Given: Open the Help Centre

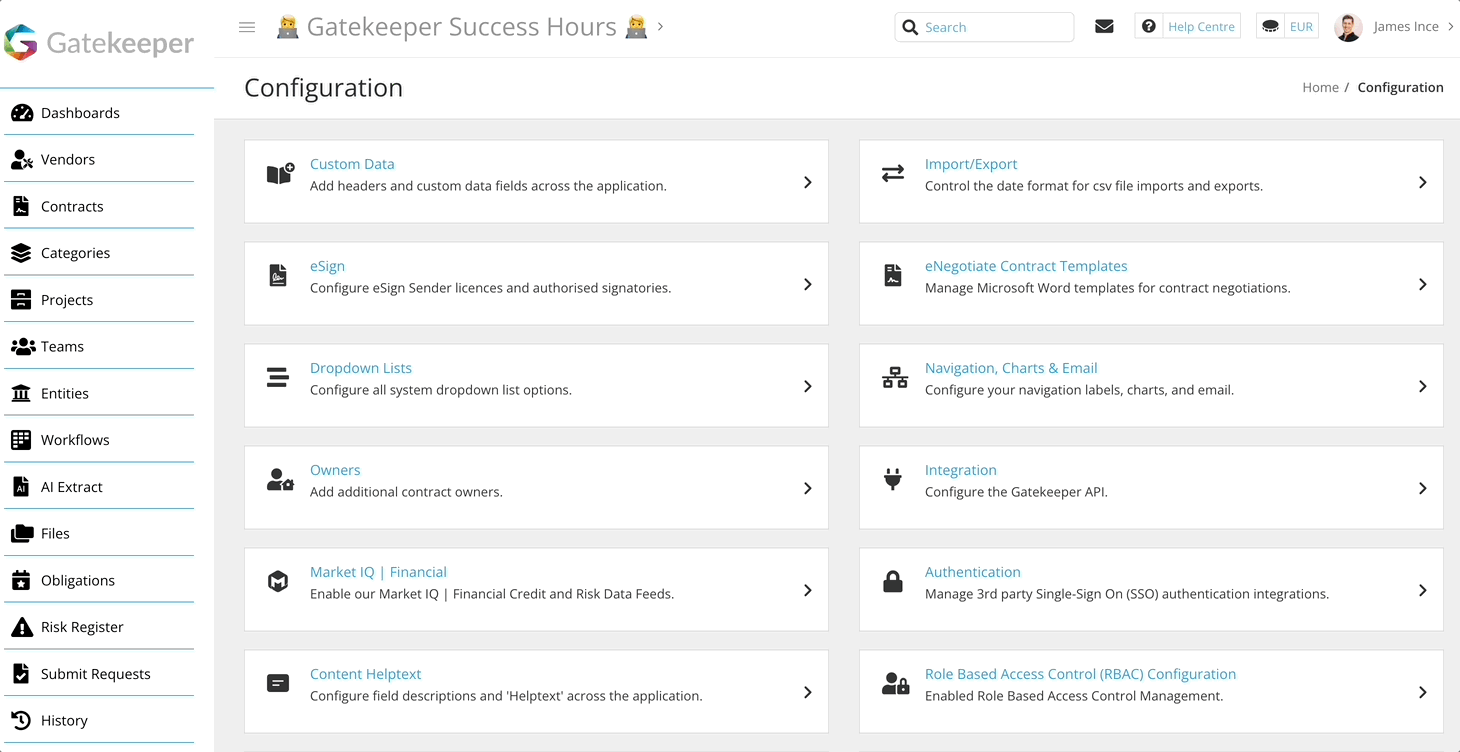Looking at the screenshot, I should pos(1199,26).
